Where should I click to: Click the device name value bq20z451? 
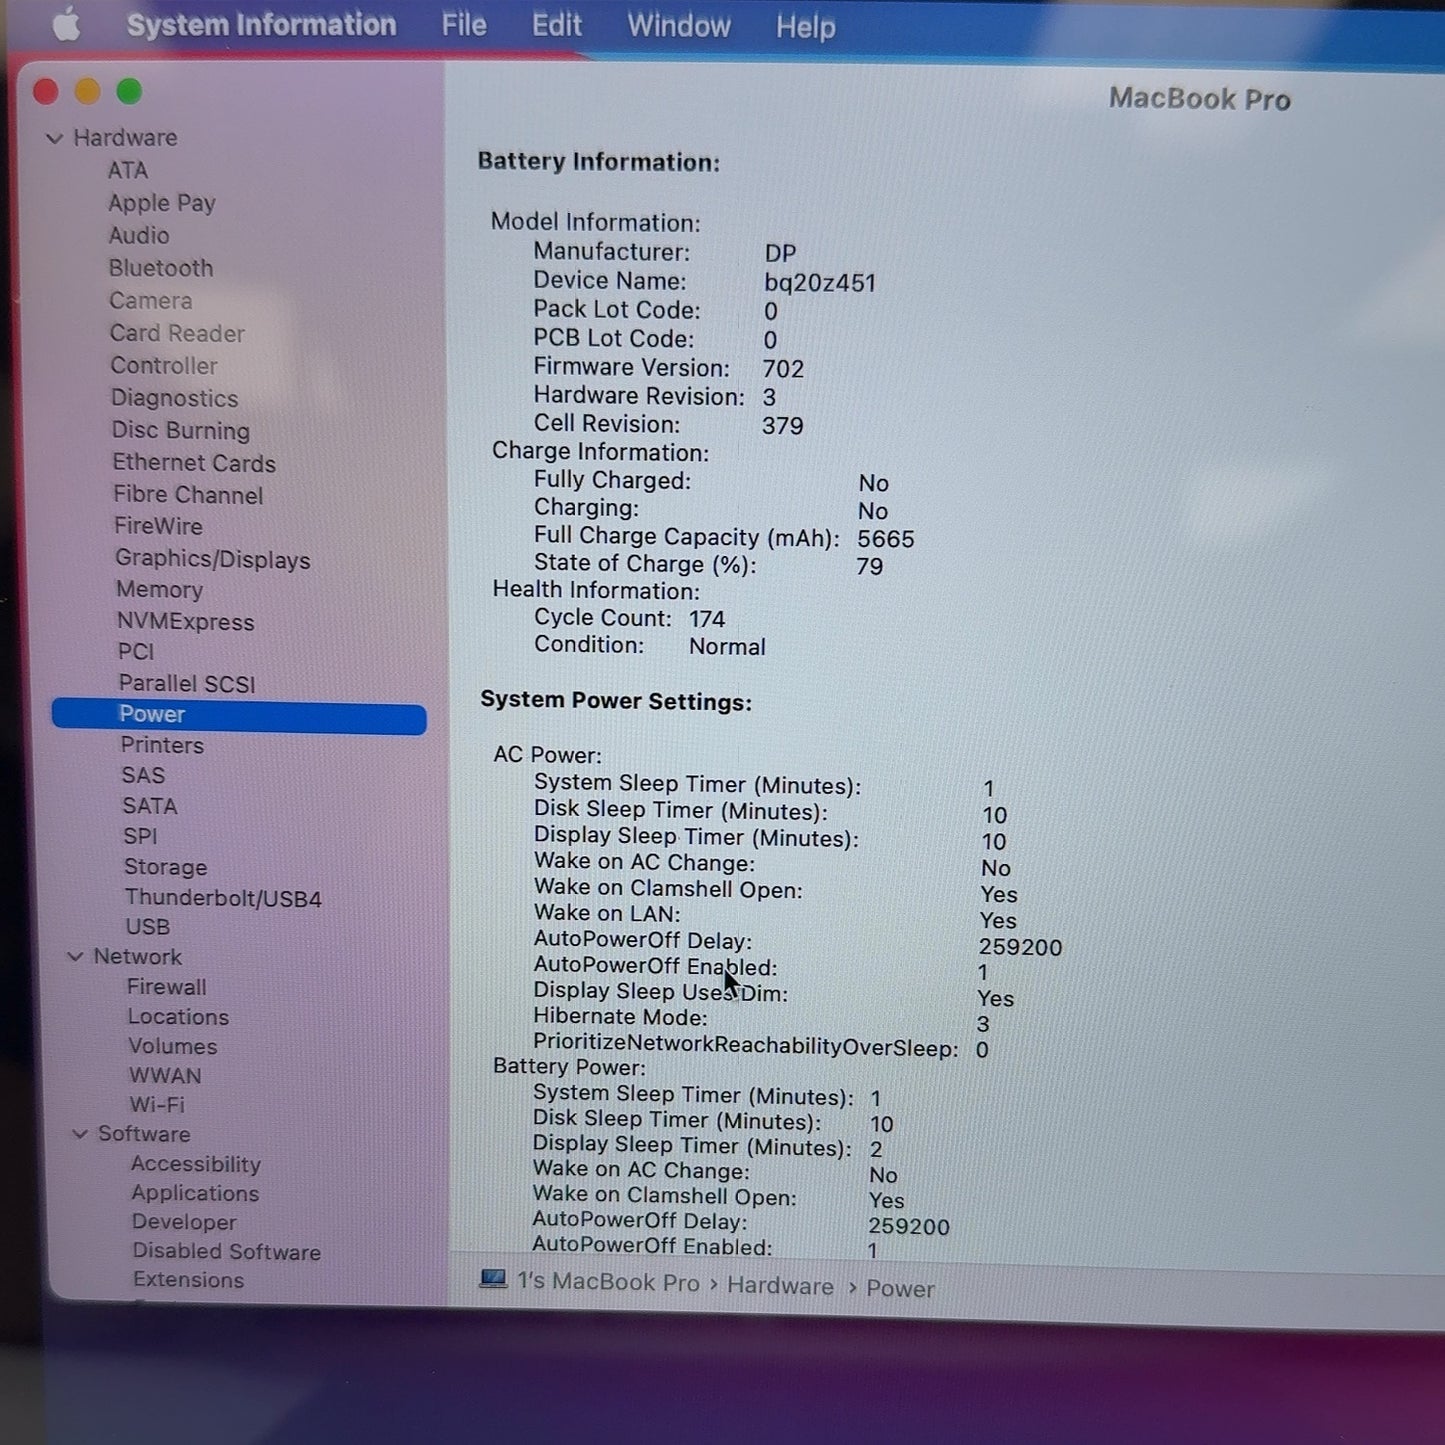(820, 283)
